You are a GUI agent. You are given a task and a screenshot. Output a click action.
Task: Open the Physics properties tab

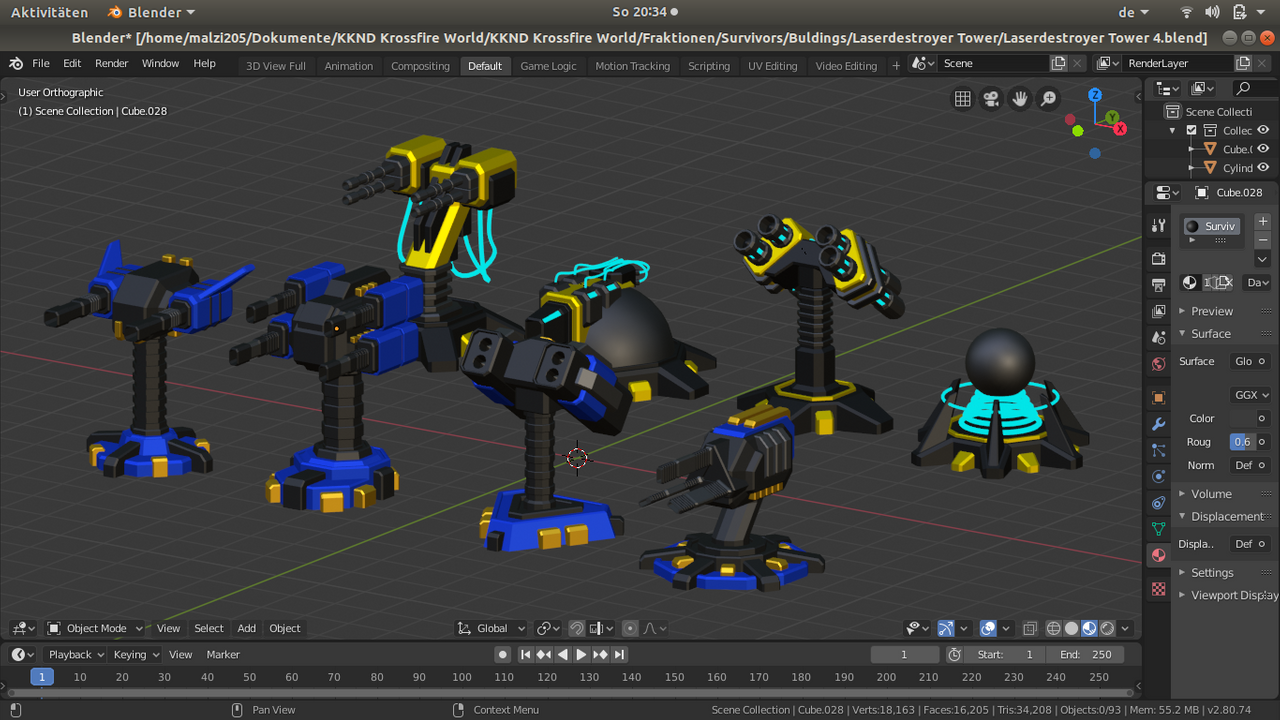click(1158, 476)
